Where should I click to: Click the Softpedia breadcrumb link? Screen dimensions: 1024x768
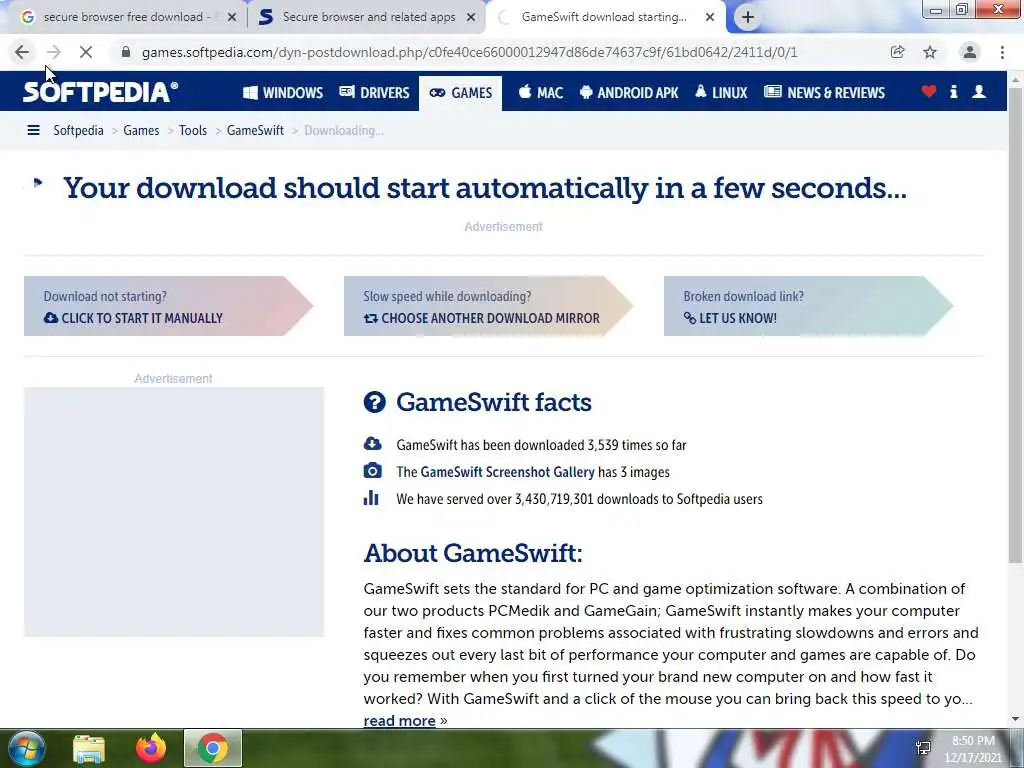click(x=78, y=131)
